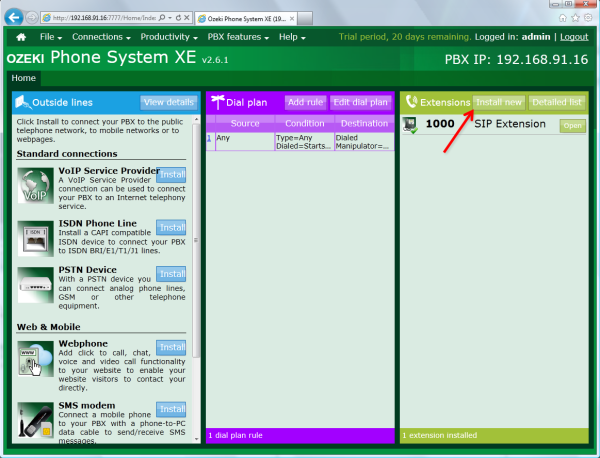Click Install new in Extensions
Screen dimensions: 600x458
tap(499, 103)
